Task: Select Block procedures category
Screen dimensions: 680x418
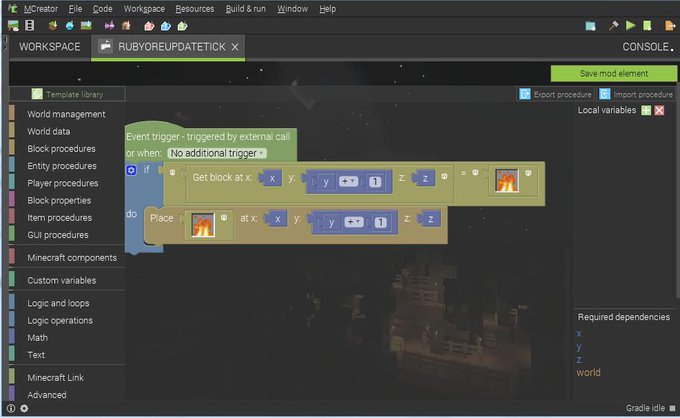Action: (x=61, y=149)
